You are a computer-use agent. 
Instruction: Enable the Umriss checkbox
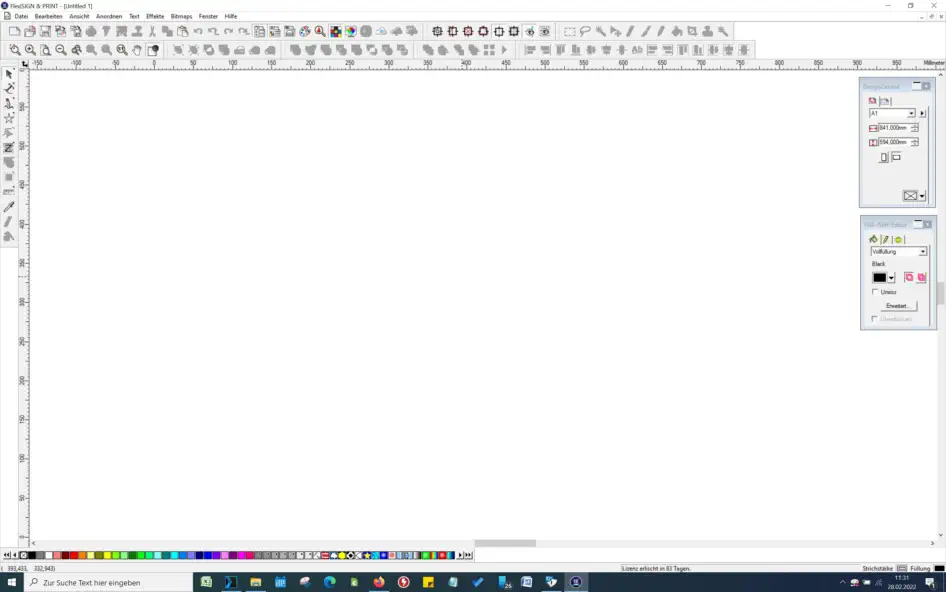(x=875, y=292)
